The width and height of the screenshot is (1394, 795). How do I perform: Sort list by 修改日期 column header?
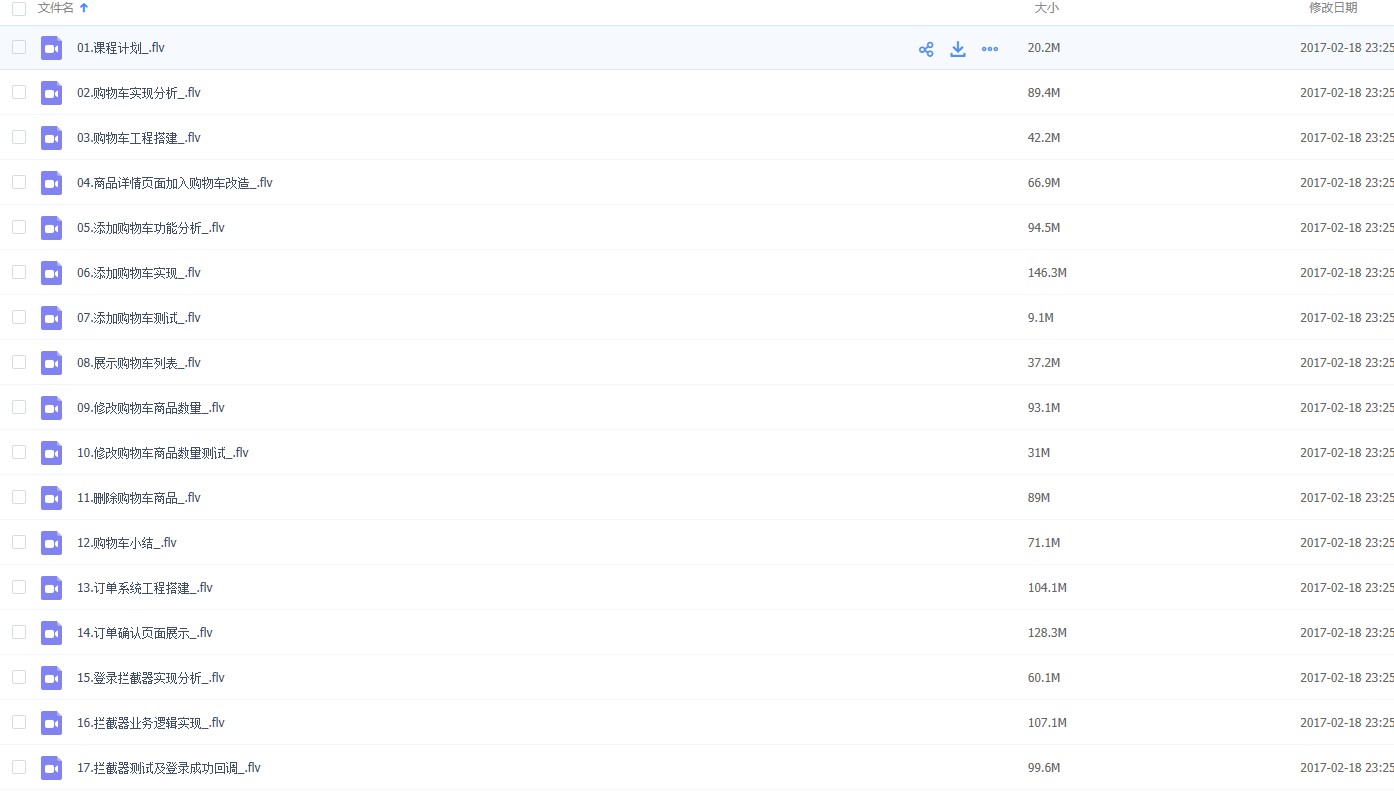pyautogui.click(x=1333, y=8)
